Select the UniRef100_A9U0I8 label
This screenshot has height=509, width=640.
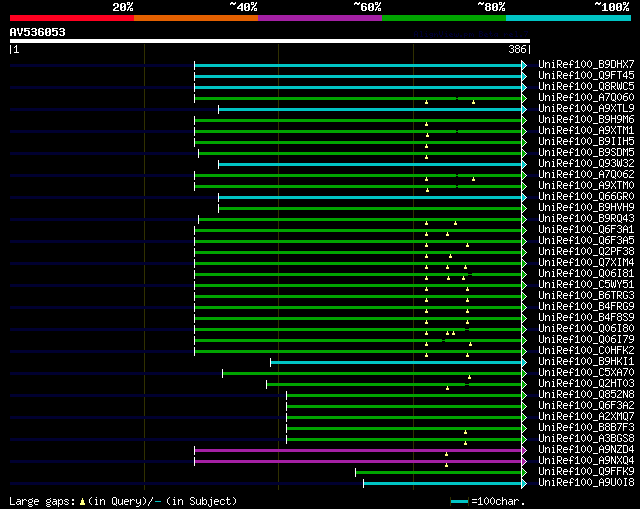586,483
